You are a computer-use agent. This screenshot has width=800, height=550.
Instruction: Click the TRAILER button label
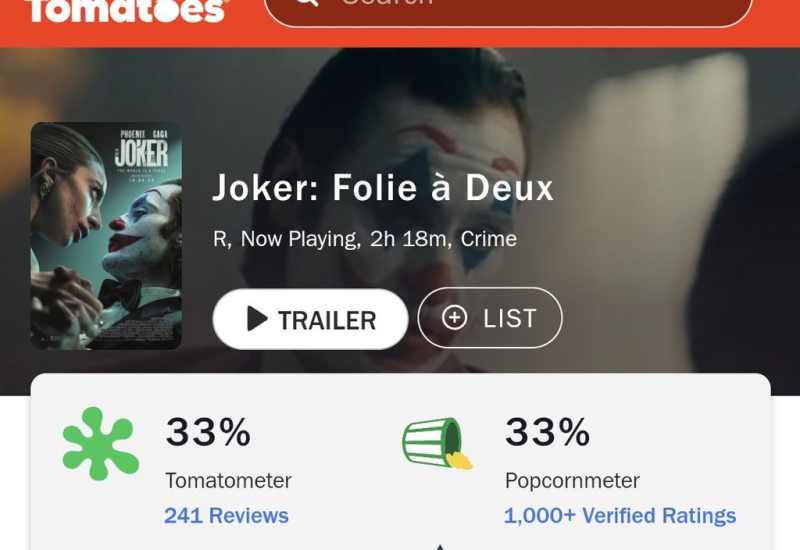pyautogui.click(x=326, y=320)
